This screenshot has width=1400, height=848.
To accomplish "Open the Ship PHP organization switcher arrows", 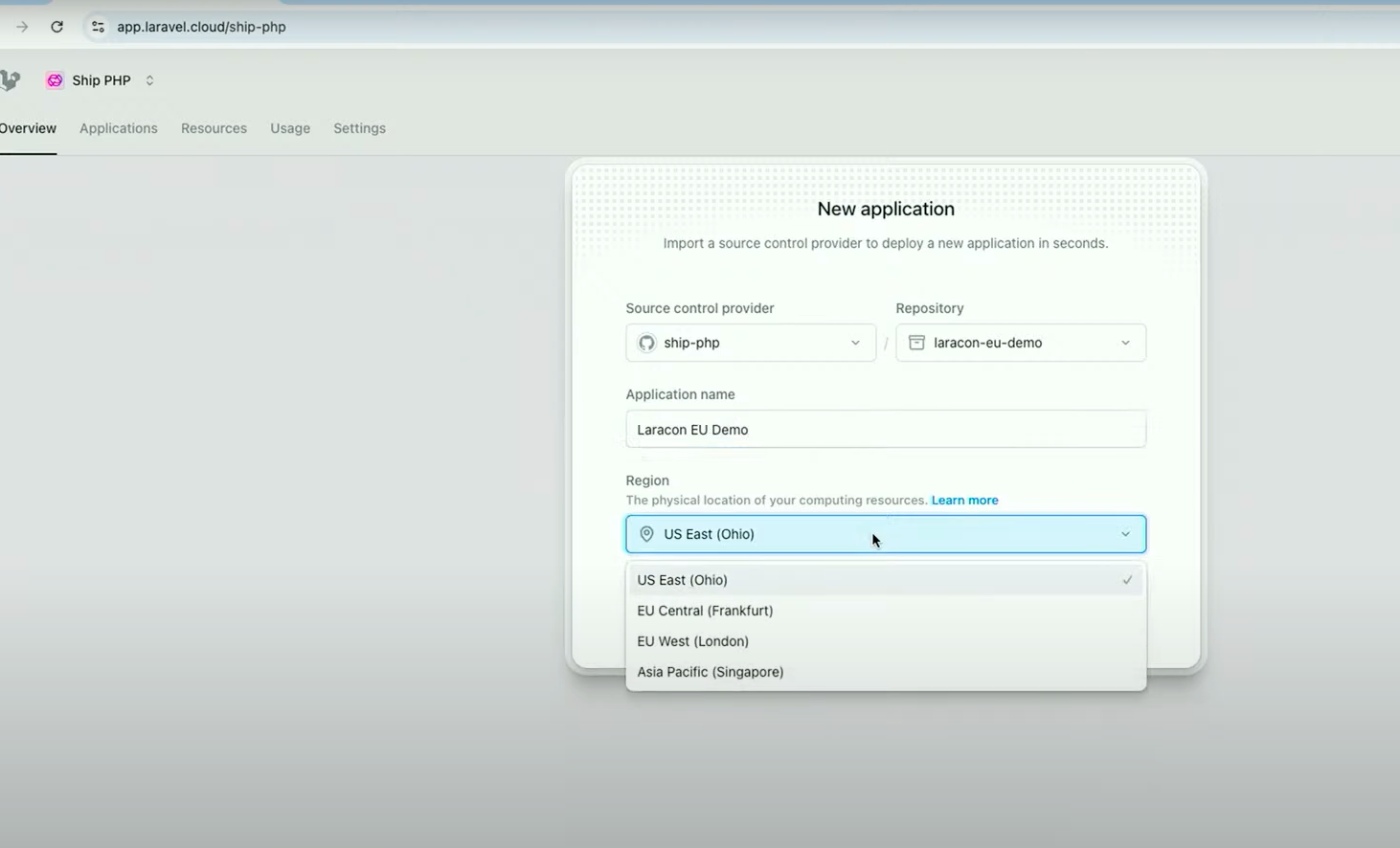I will click(x=149, y=80).
